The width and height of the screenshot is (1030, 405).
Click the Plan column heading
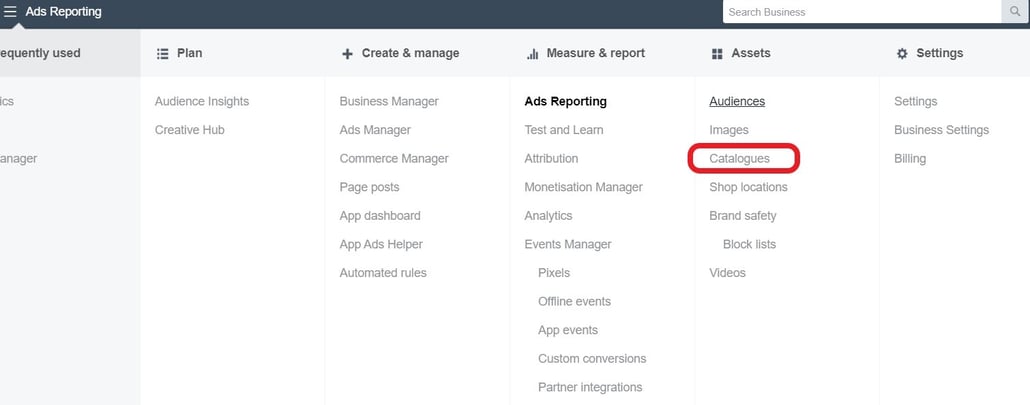click(190, 53)
